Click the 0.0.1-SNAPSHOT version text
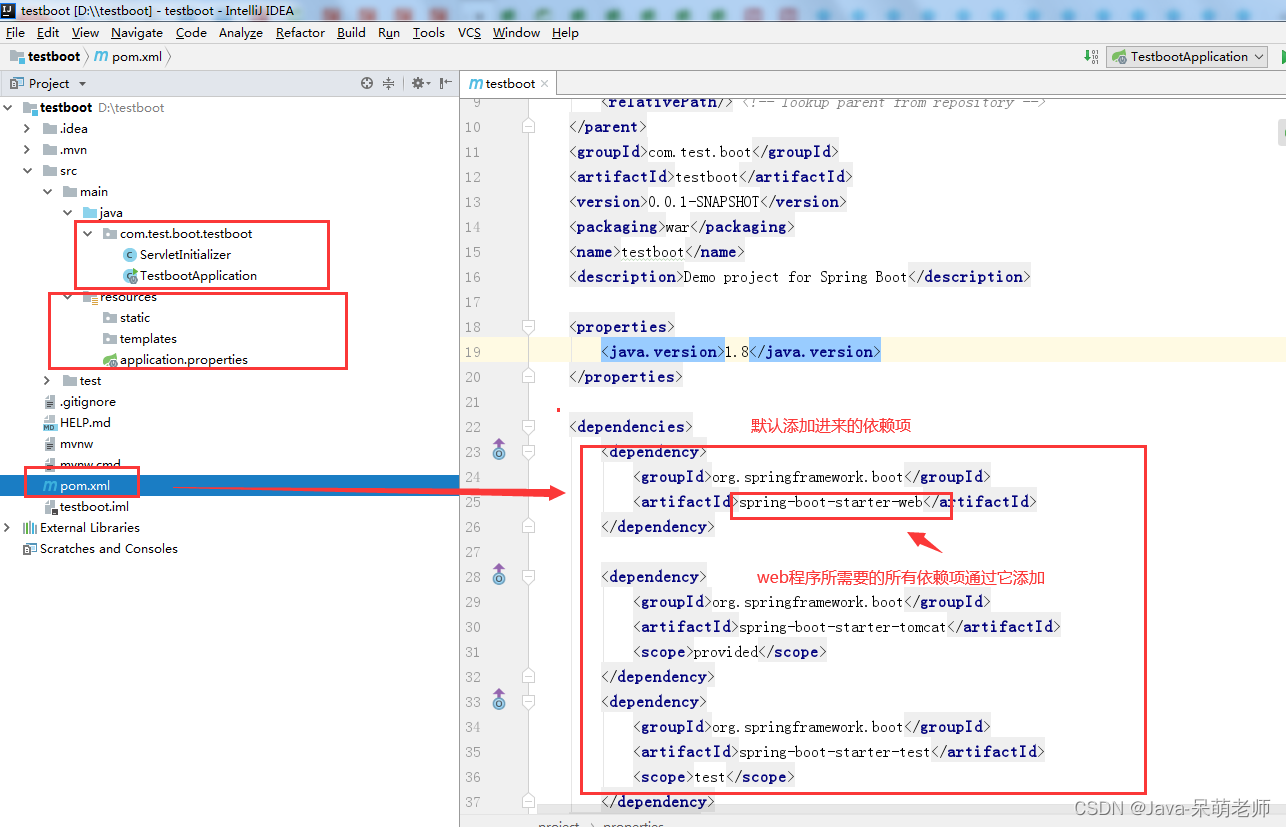This screenshot has height=827, width=1286. pyautogui.click(x=702, y=202)
